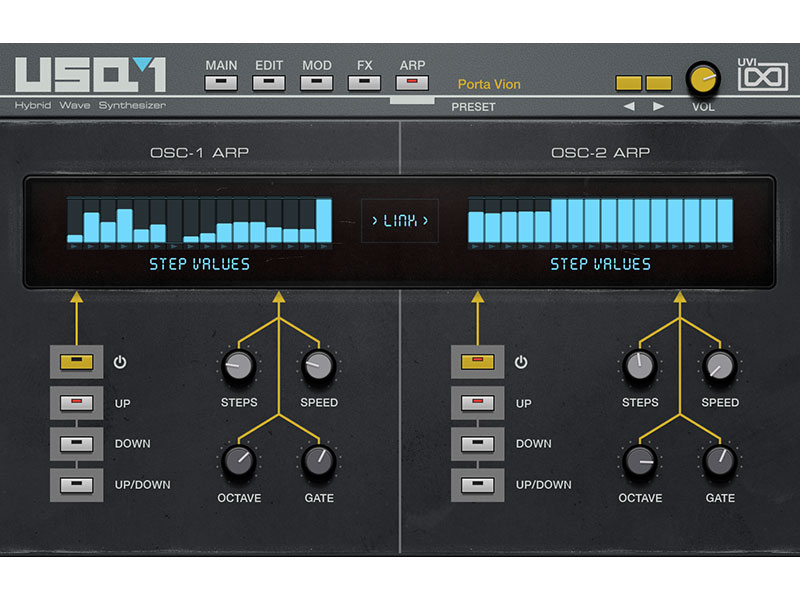Click the OSC-1 STEPS knob
The image size is (800, 600).
tap(238, 367)
